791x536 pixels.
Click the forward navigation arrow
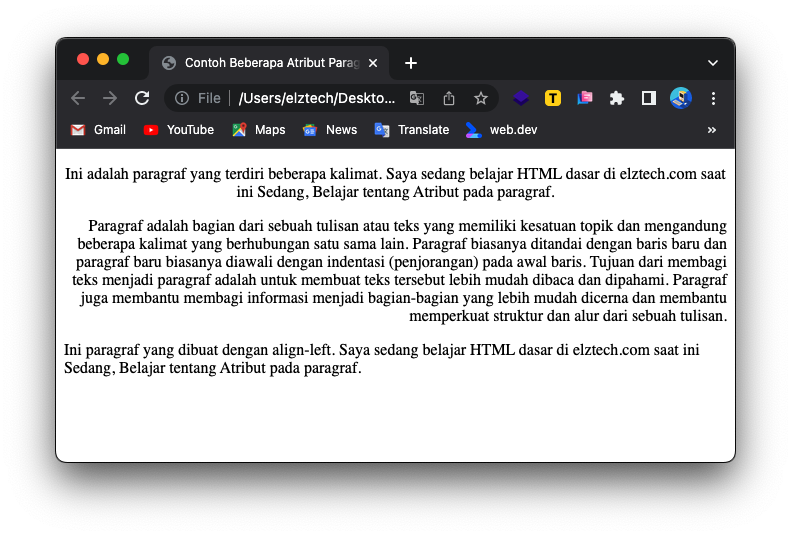tap(110, 98)
